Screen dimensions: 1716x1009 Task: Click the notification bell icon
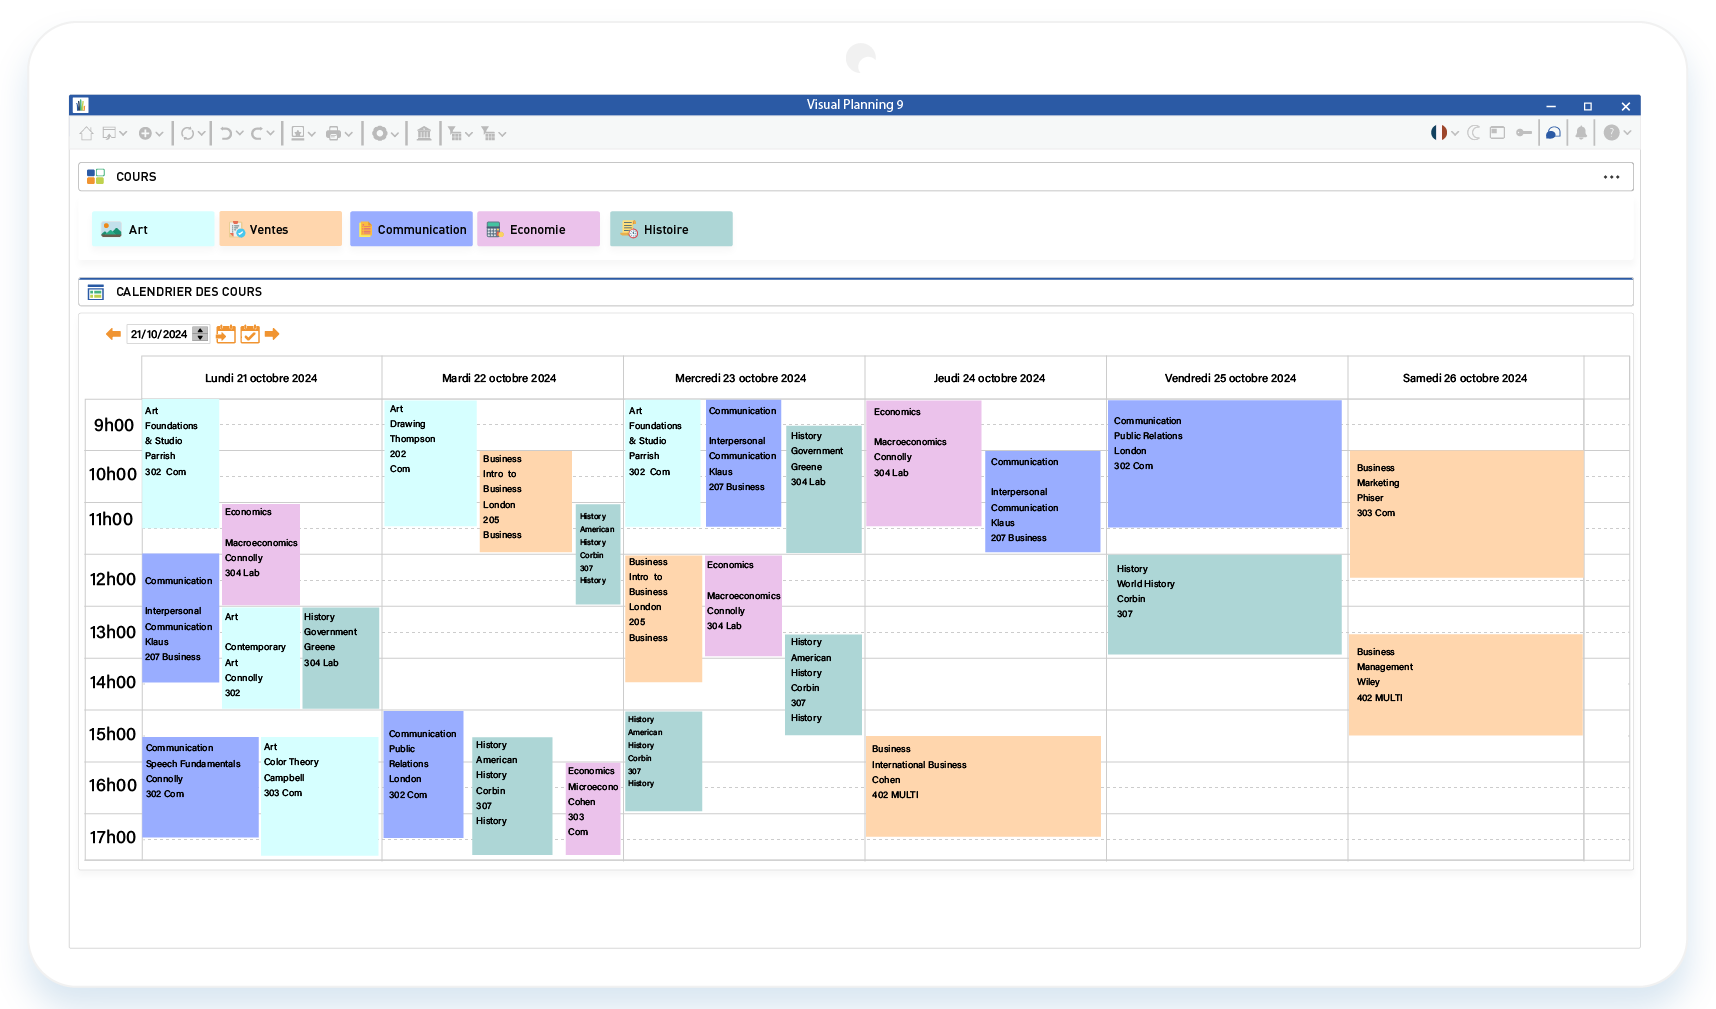point(1581,132)
